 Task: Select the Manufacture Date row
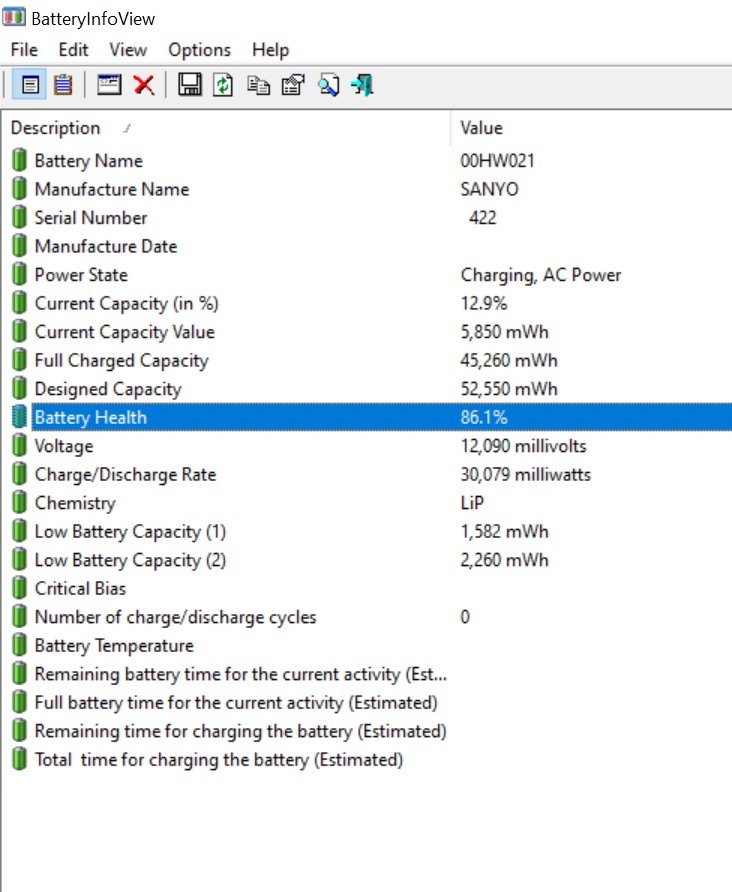(367, 246)
